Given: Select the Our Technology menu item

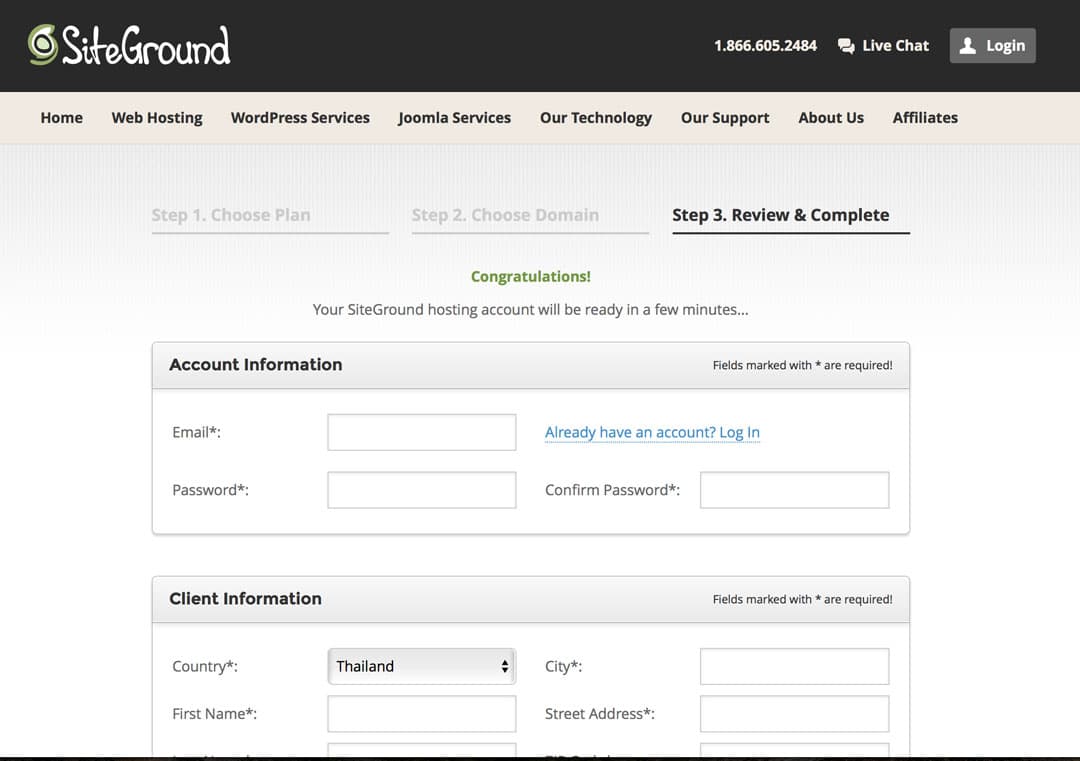Looking at the screenshot, I should [595, 117].
